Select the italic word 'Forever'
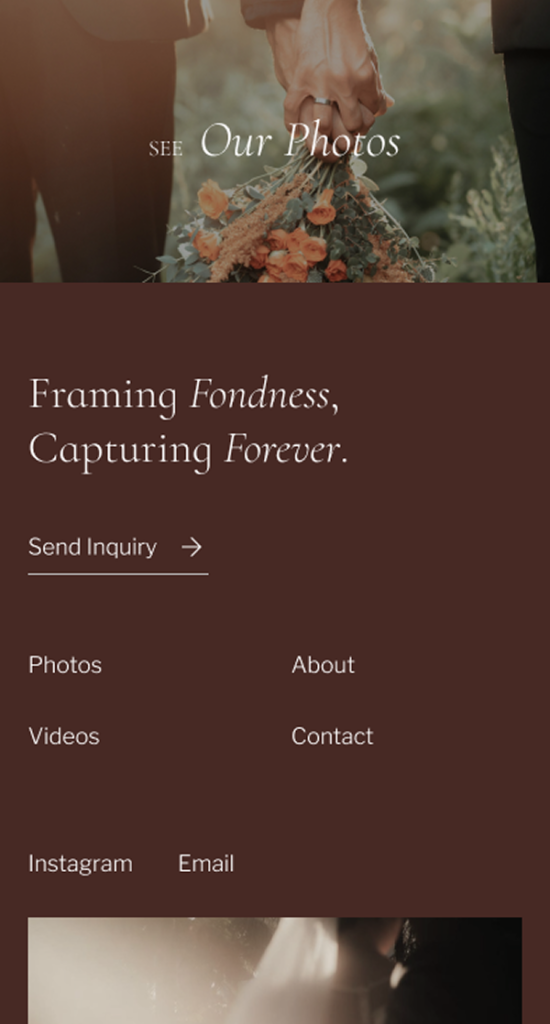This screenshot has width=550, height=1024. tap(282, 449)
